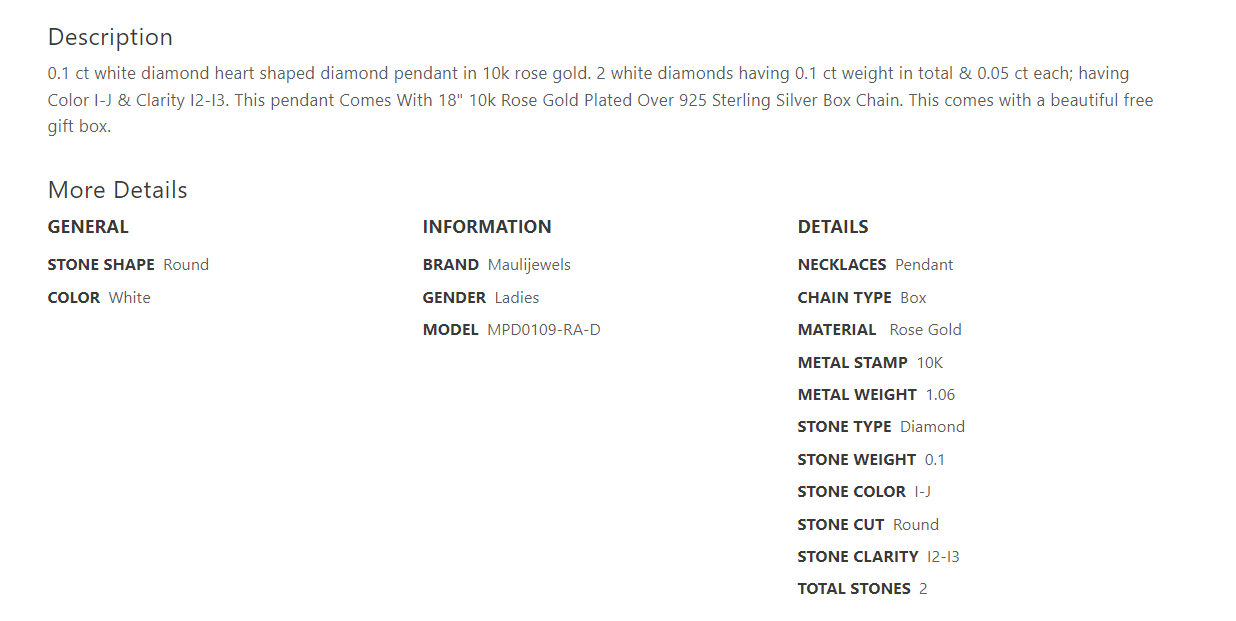This screenshot has height=621, width=1236.
Task: Click the Diamond stone type value
Action: click(x=932, y=427)
